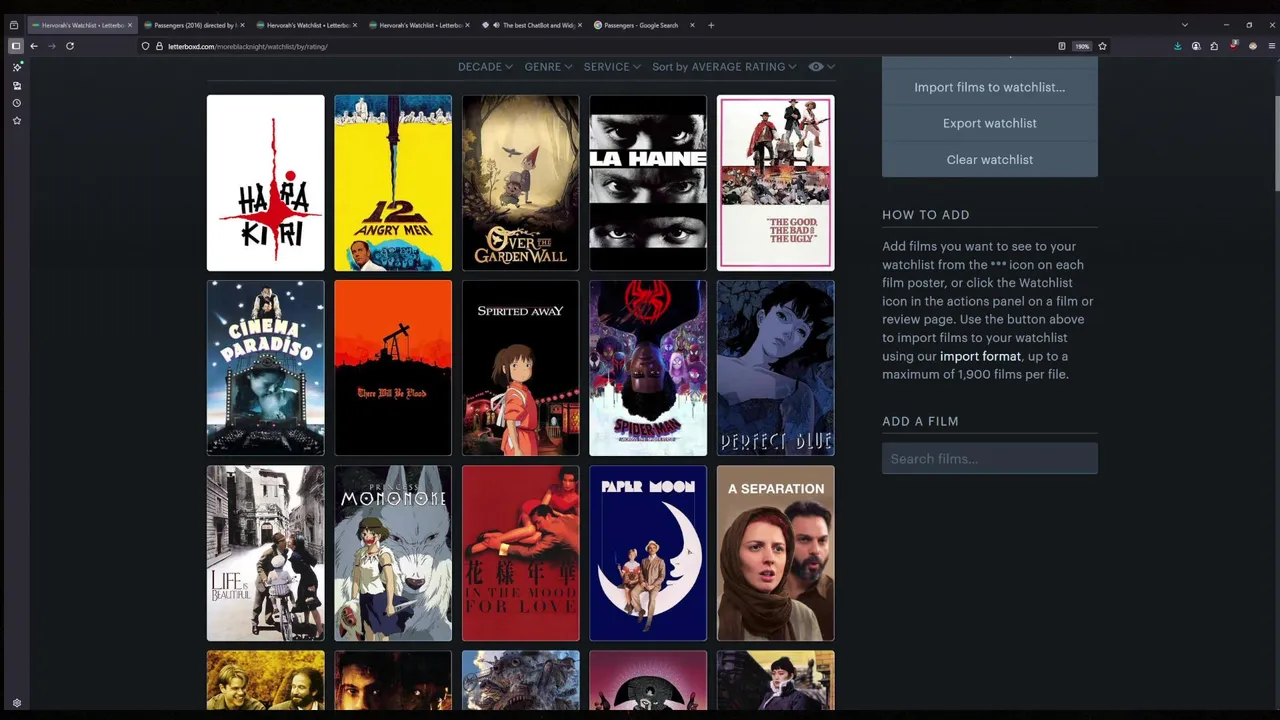Open The Good, the Bad and the Ugly poster
1280x720 pixels.
click(x=775, y=183)
